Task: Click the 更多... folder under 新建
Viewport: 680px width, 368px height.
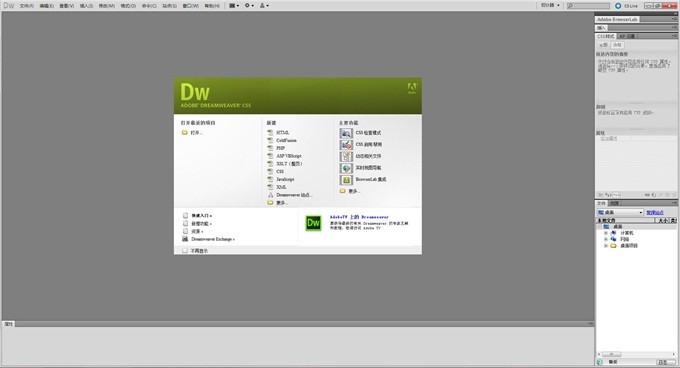Action: [x=270, y=203]
